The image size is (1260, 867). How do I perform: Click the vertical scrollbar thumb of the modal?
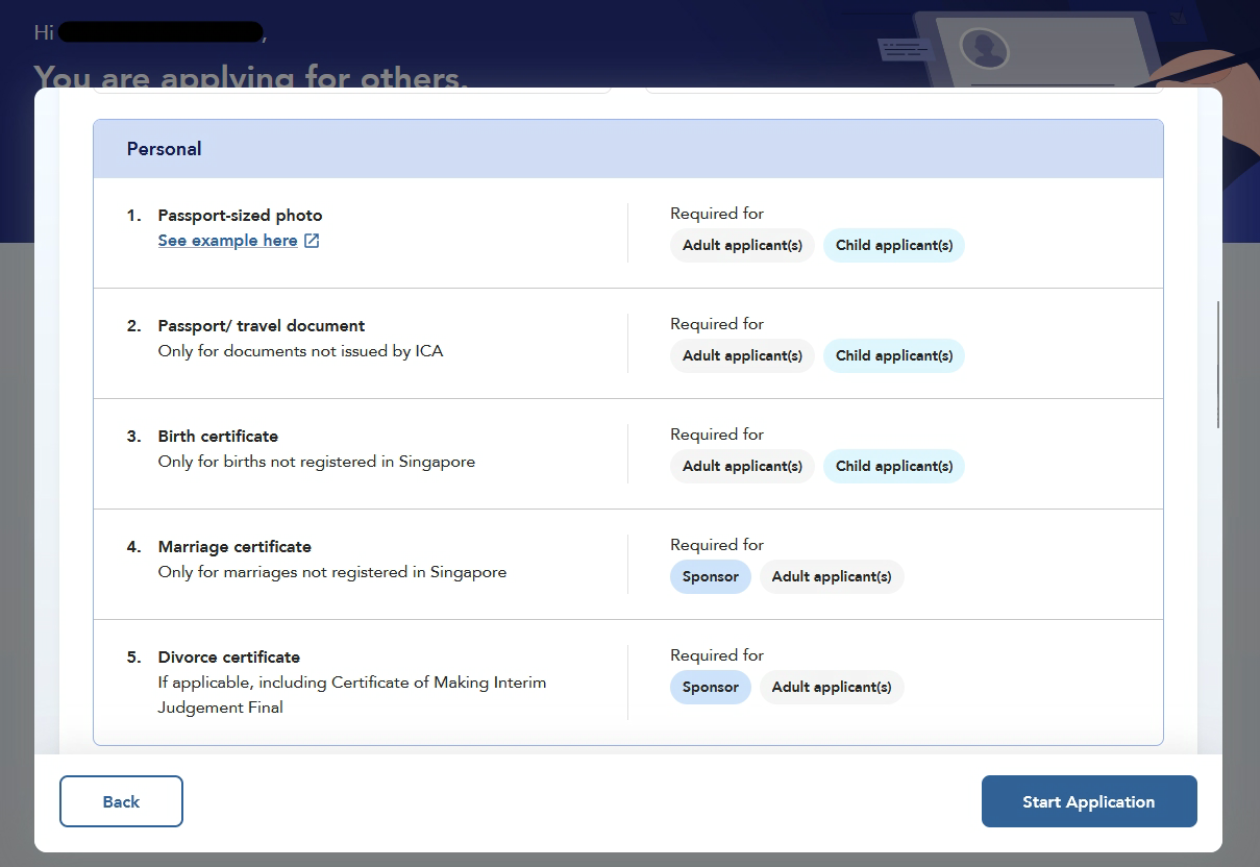pos(1217,364)
